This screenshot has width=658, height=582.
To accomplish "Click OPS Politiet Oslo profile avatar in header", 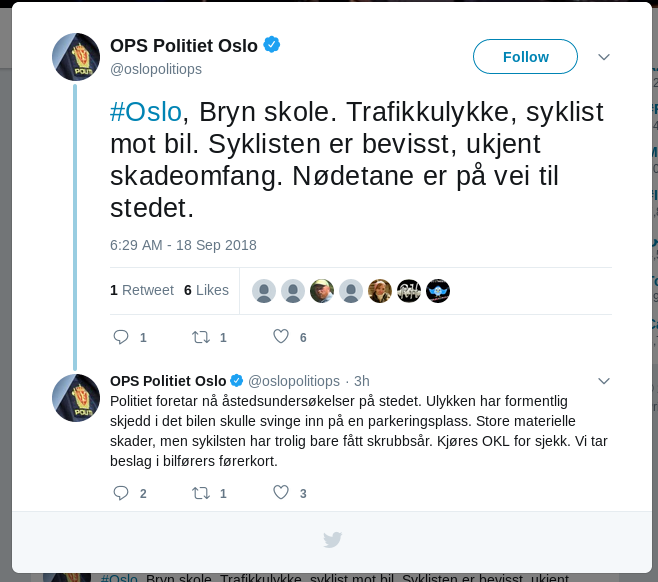I will (76, 57).
